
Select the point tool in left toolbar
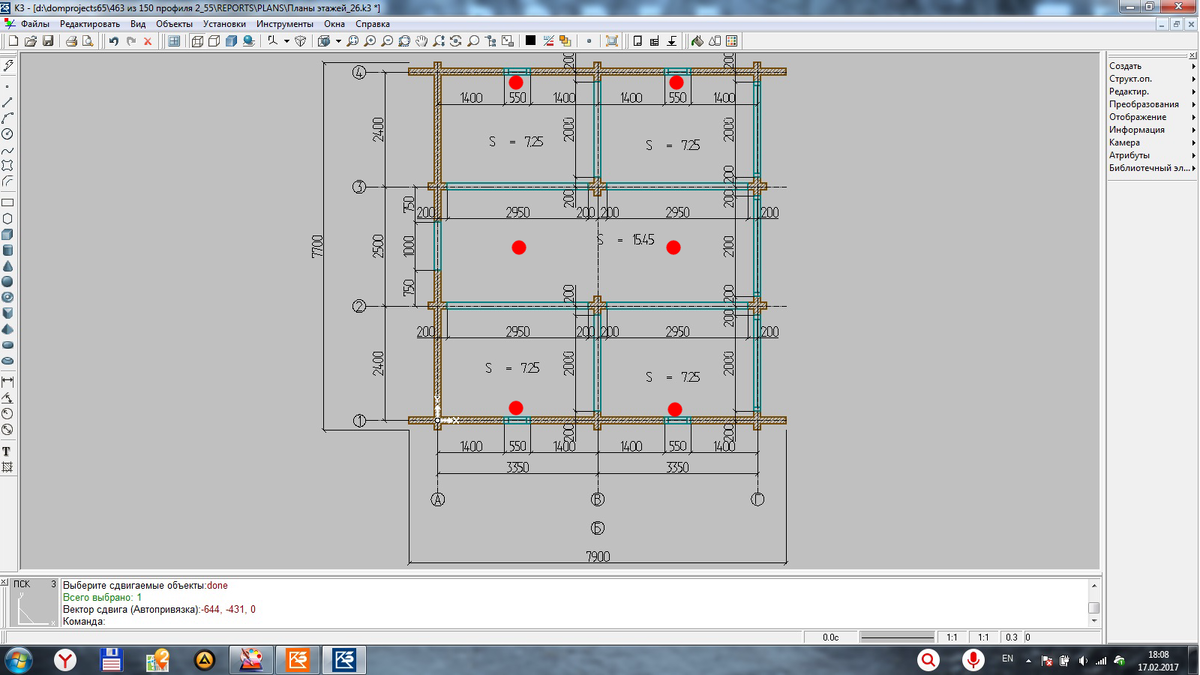pos(8,86)
